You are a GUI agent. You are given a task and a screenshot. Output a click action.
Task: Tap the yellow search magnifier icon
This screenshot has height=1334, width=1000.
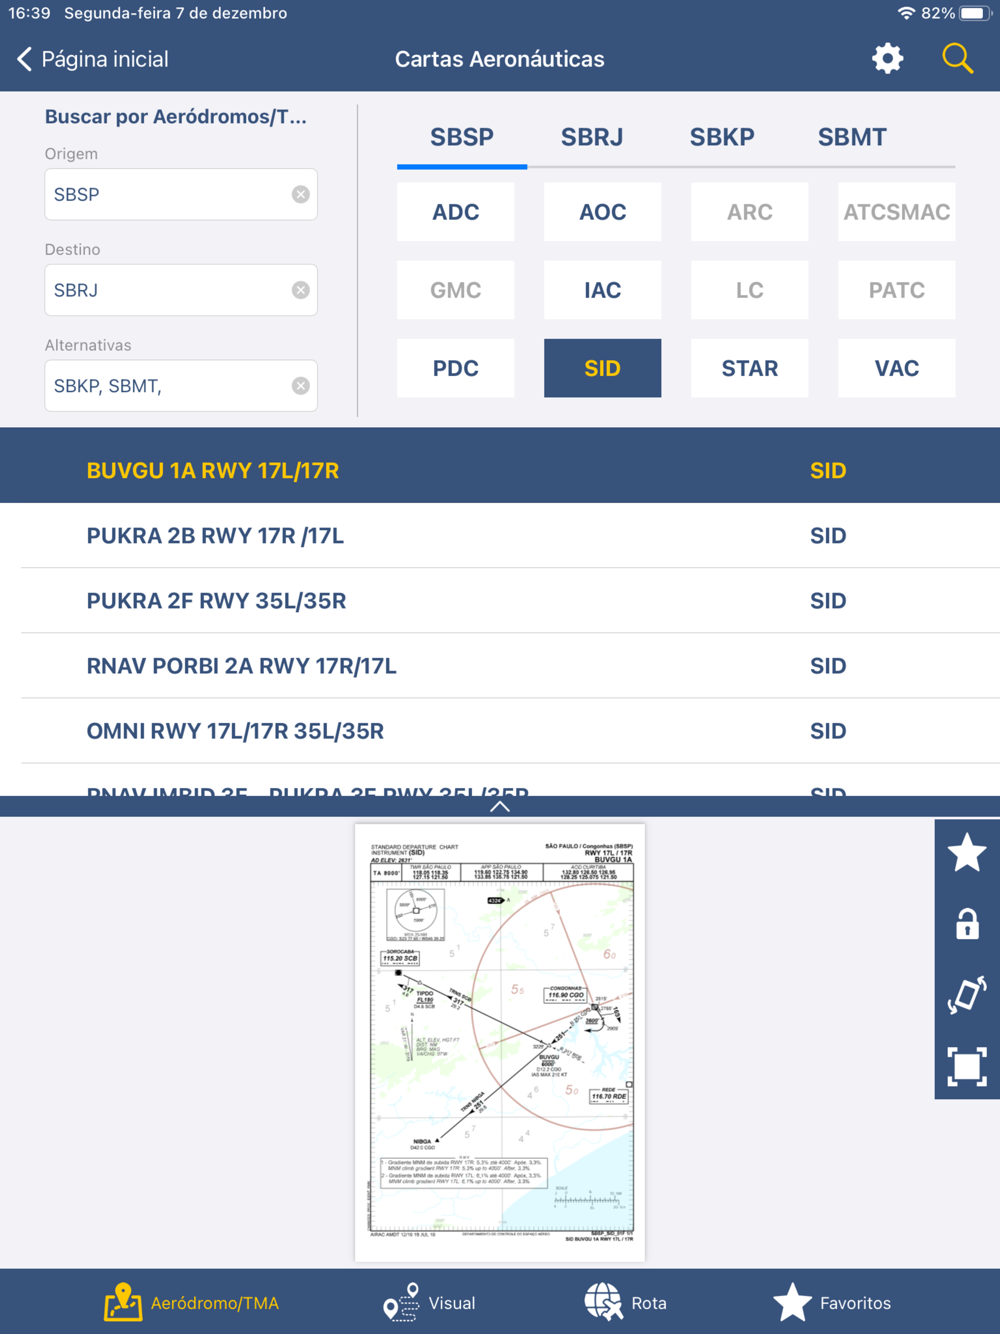(957, 59)
